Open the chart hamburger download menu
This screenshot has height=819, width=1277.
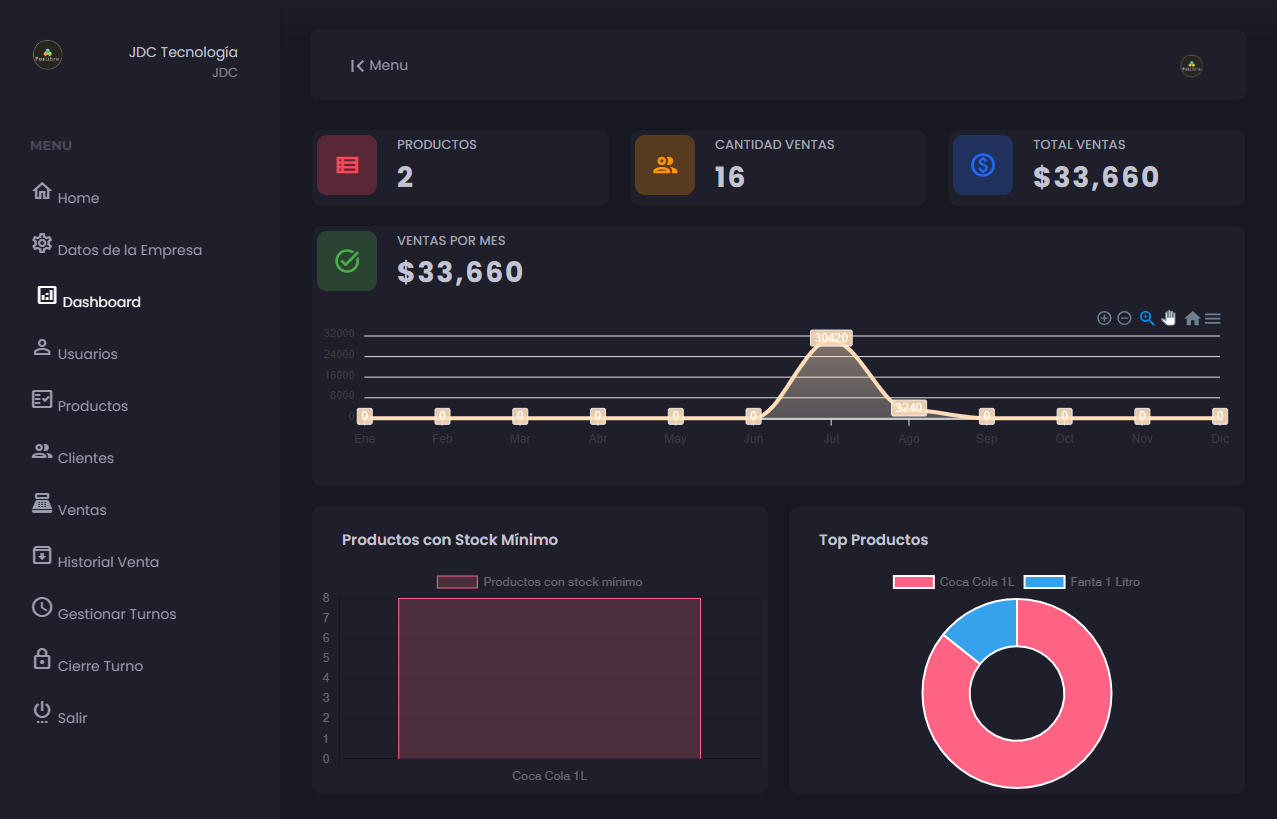tap(1213, 318)
